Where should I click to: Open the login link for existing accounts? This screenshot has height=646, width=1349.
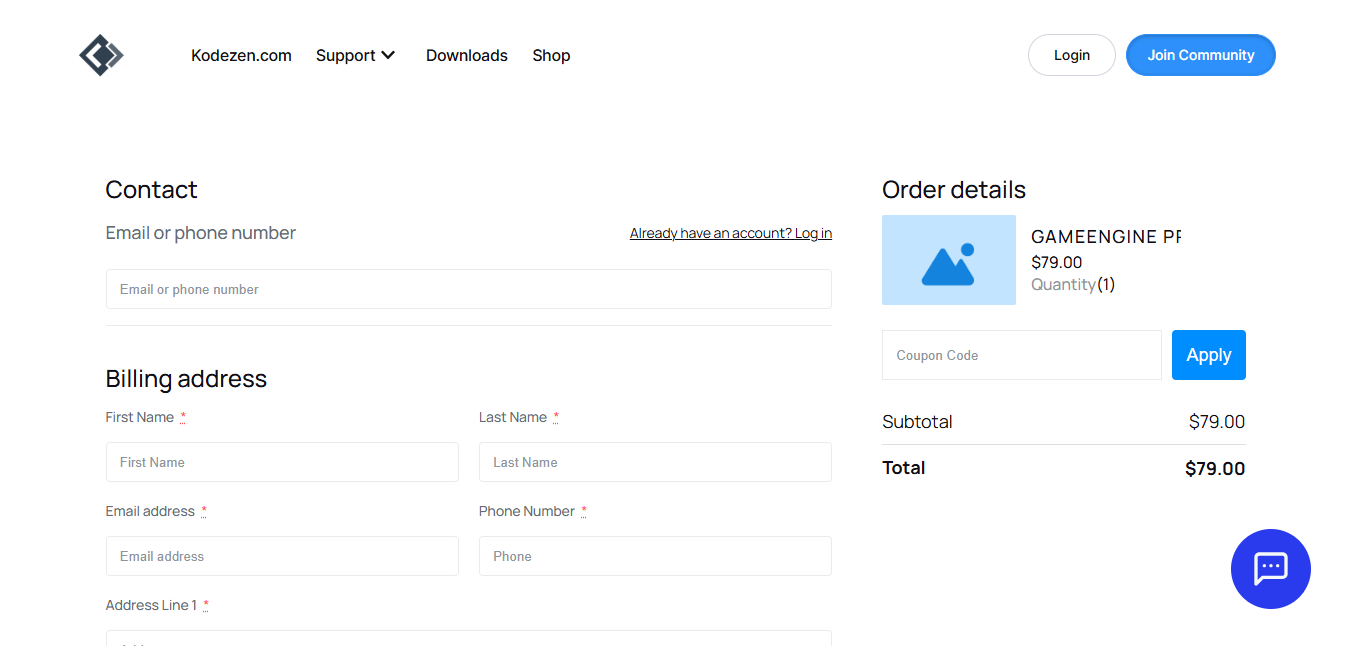pos(730,233)
